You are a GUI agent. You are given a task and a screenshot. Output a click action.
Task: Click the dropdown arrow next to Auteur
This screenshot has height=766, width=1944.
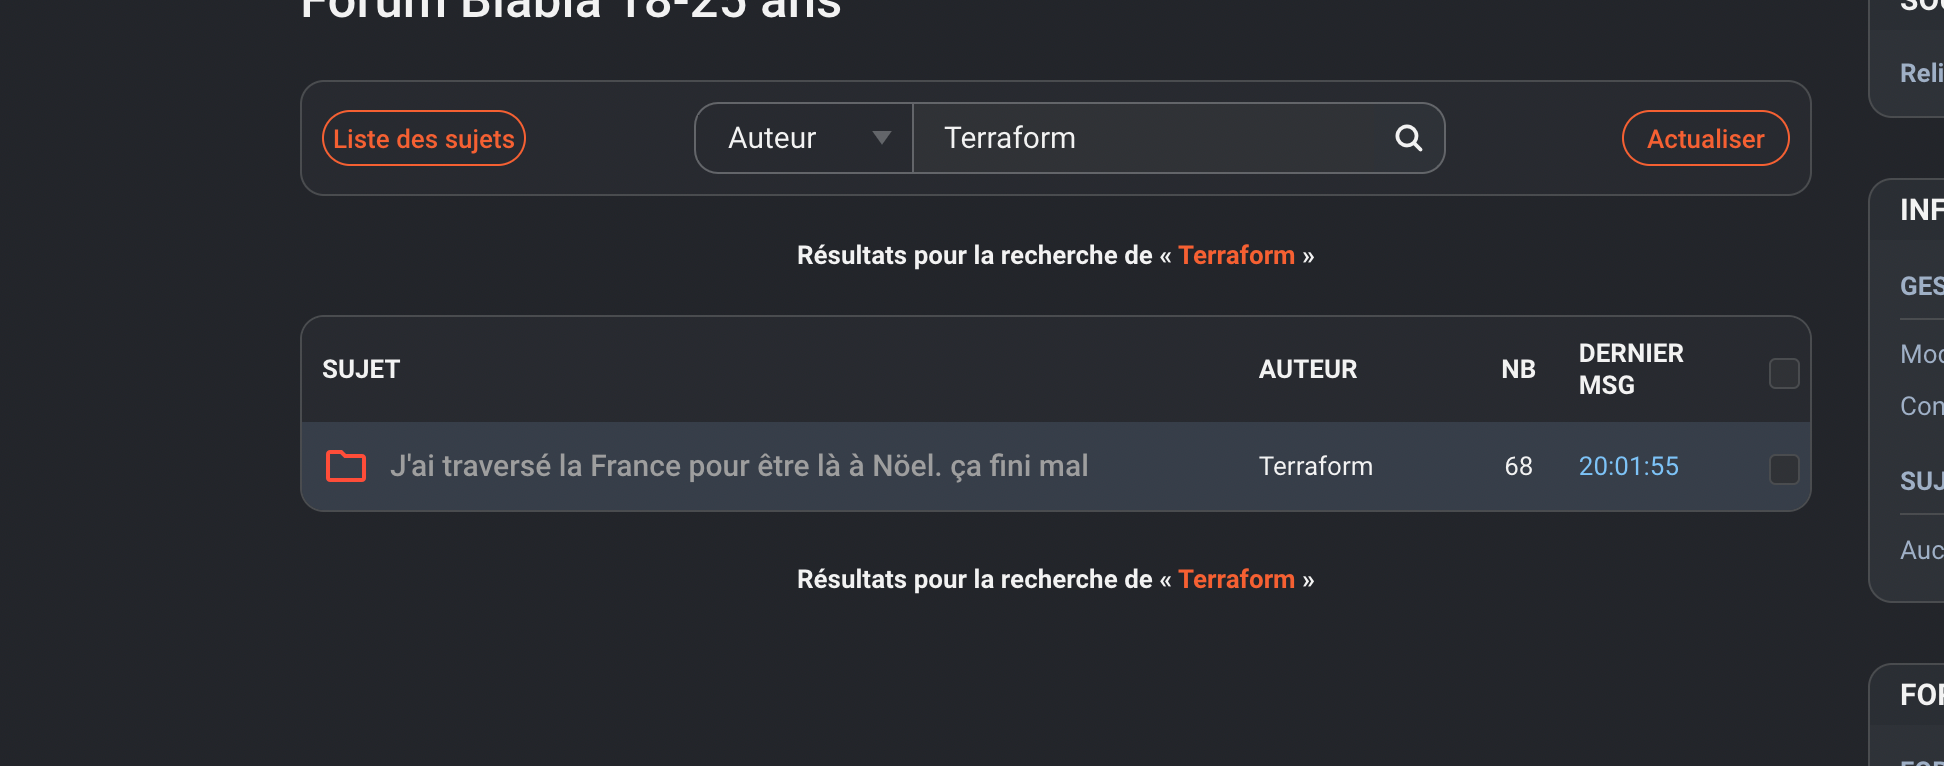tap(881, 138)
